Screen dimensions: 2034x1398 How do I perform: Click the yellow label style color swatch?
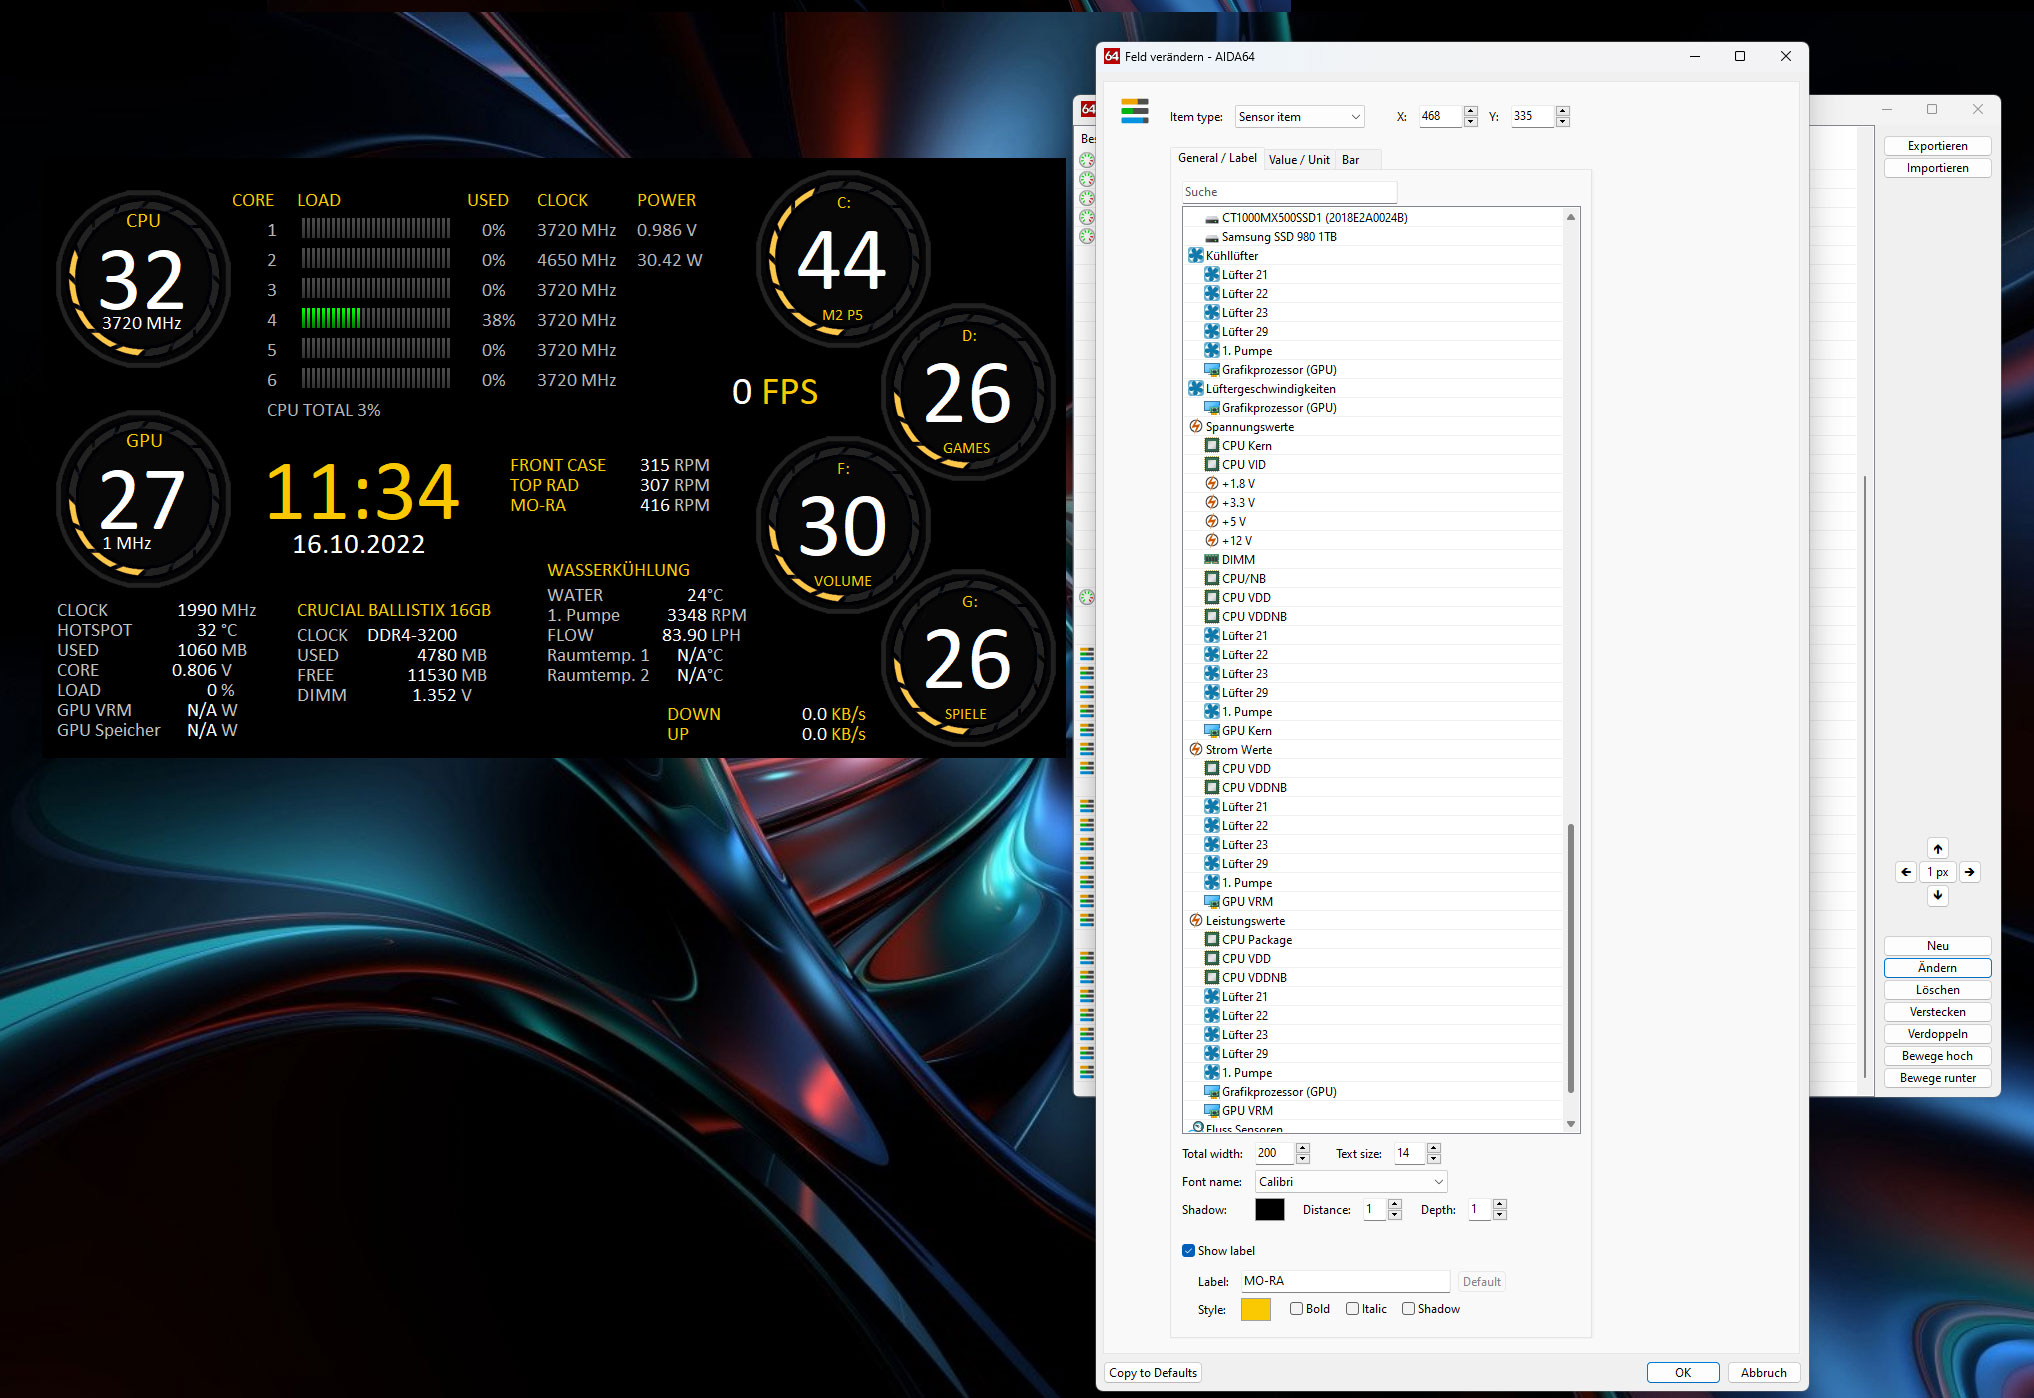click(1255, 1309)
